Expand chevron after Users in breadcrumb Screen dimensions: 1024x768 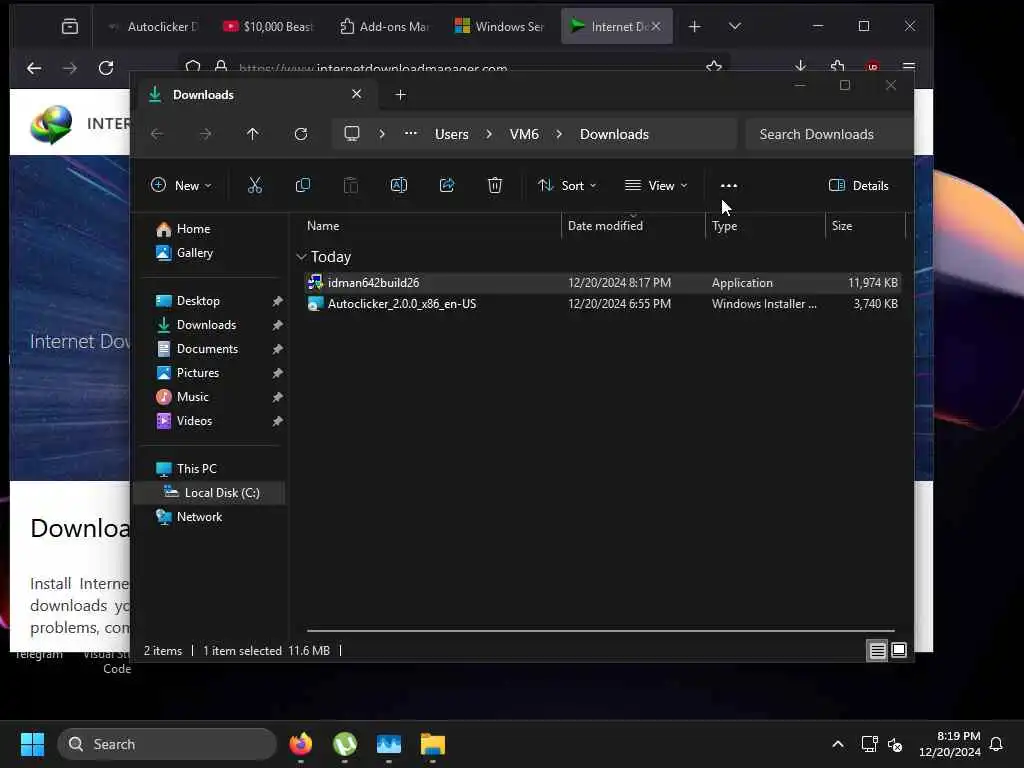click(x=488, y=134)
